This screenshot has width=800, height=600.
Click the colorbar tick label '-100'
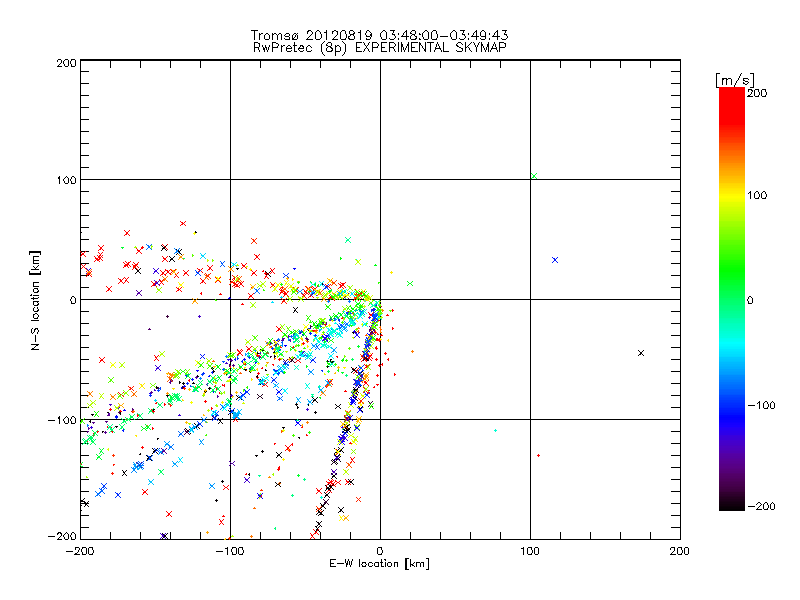(x=761, y=405)
